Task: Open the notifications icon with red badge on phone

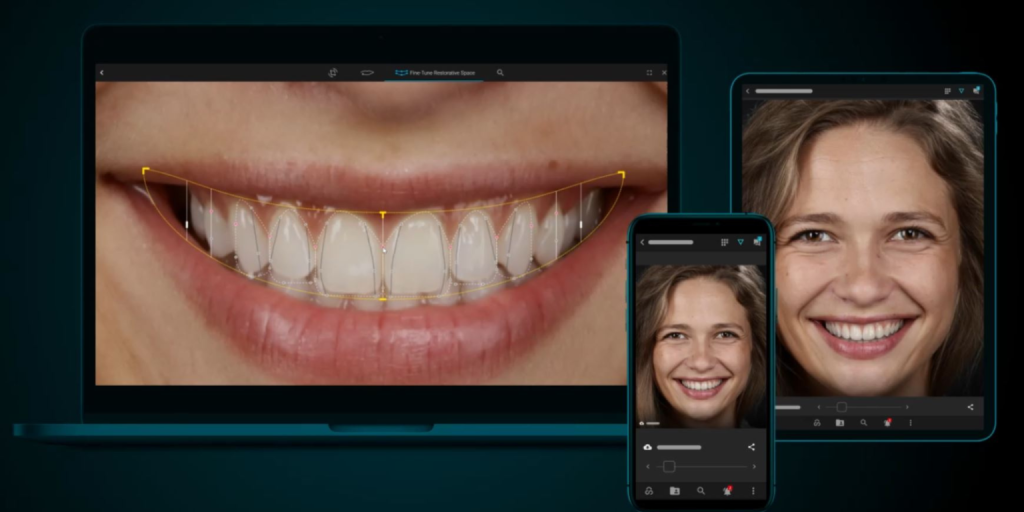Action: coord(727,491)
